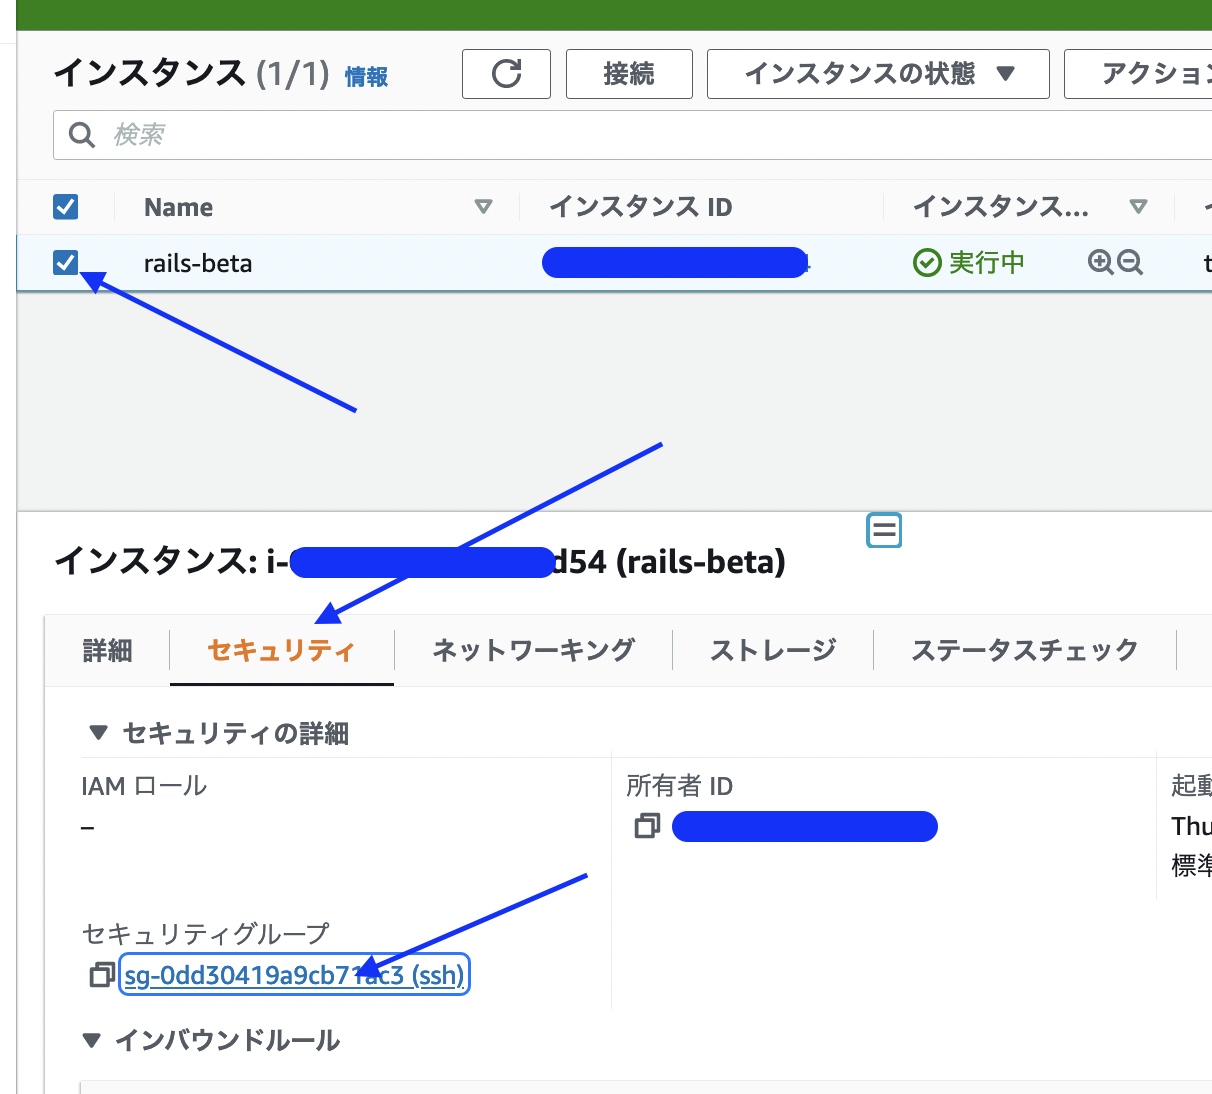The image size is (1212, 1094).
Task: Click the refresh instances icon
Action: point(506,73)
